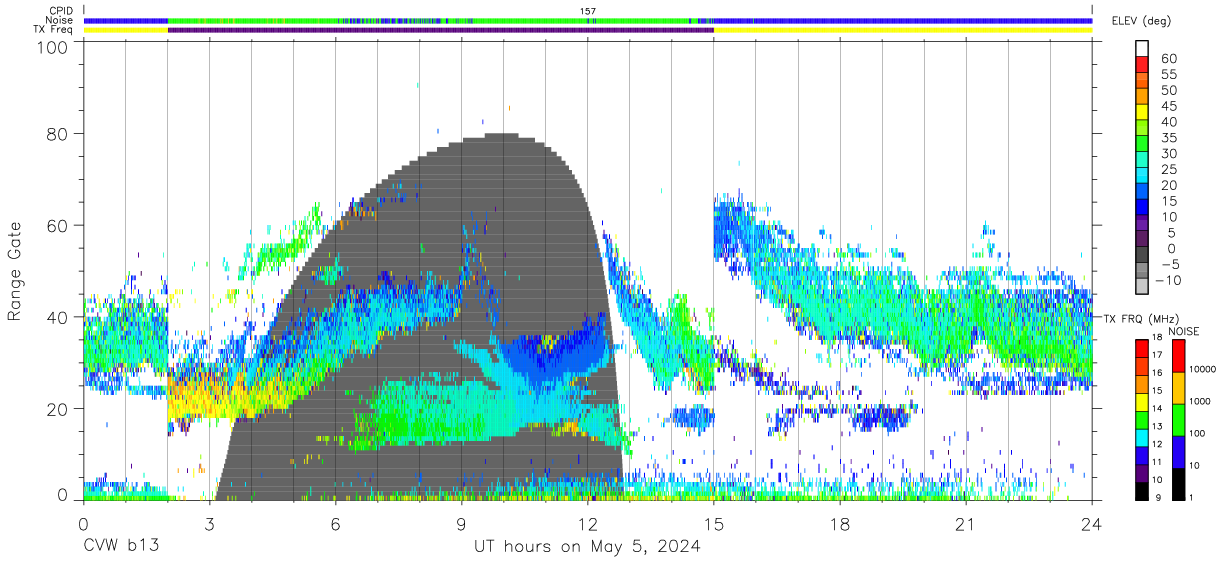The image size is (1228, 567).
Task: Click the red top segment of NOISE colorbar
Action: click(x=1177, y=356)
